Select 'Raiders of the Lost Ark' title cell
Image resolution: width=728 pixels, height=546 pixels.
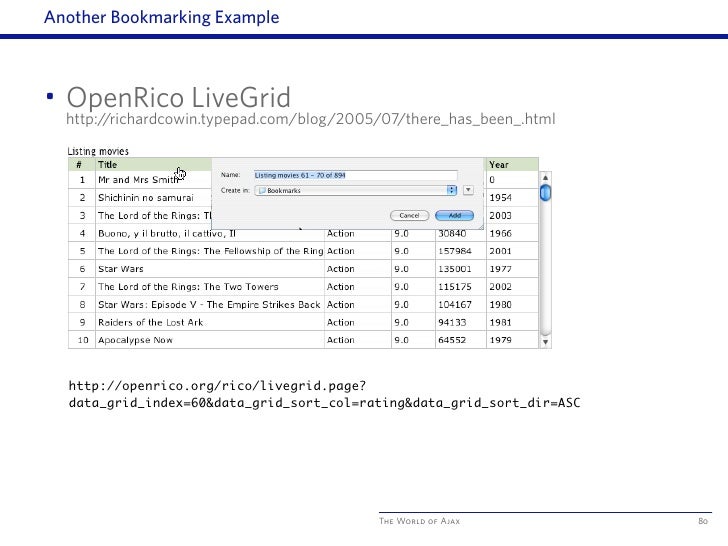tap(150, 322)
